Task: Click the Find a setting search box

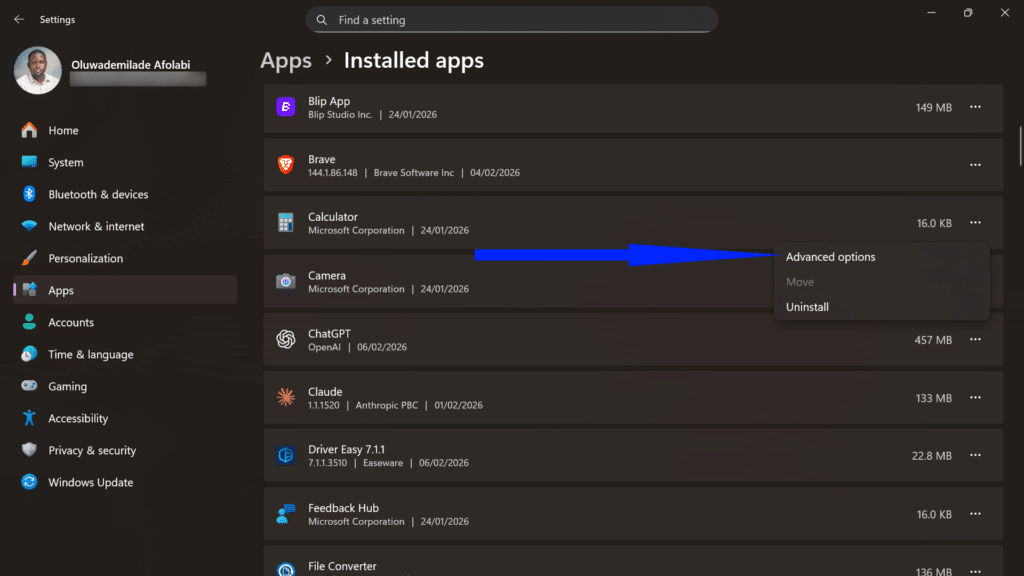Action: (512, 19)
